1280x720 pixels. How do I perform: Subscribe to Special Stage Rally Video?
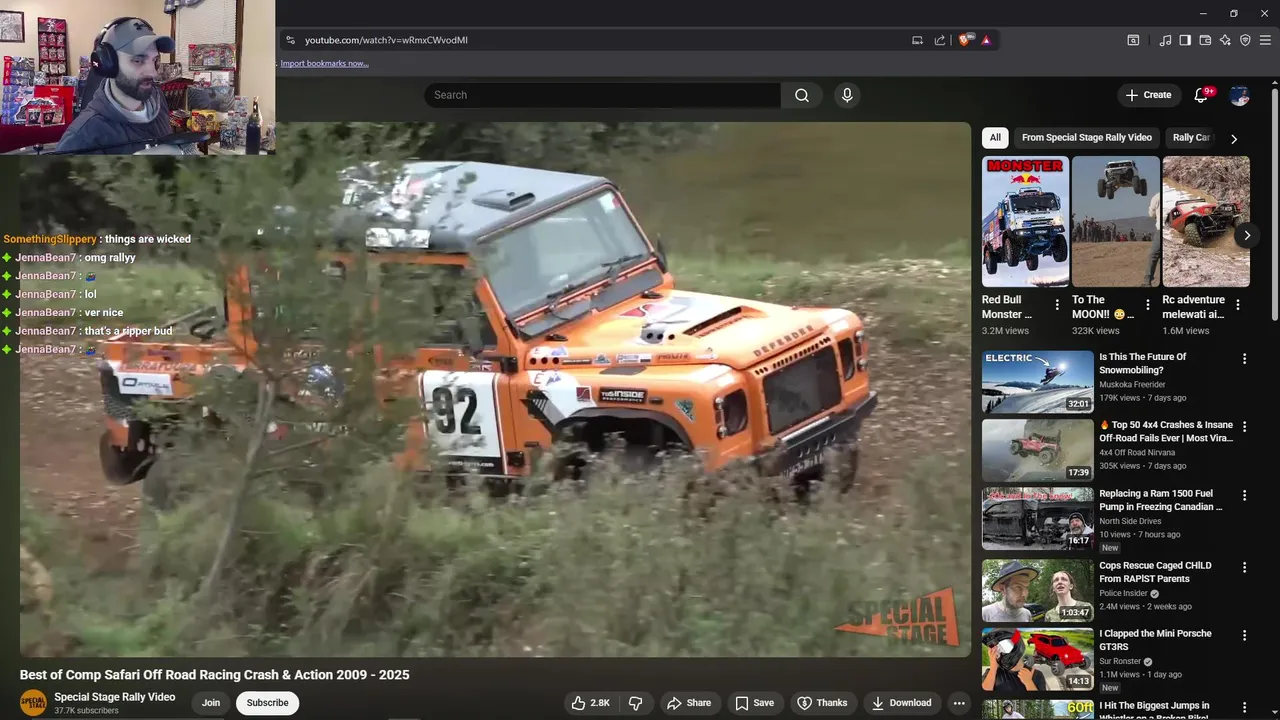267,703
